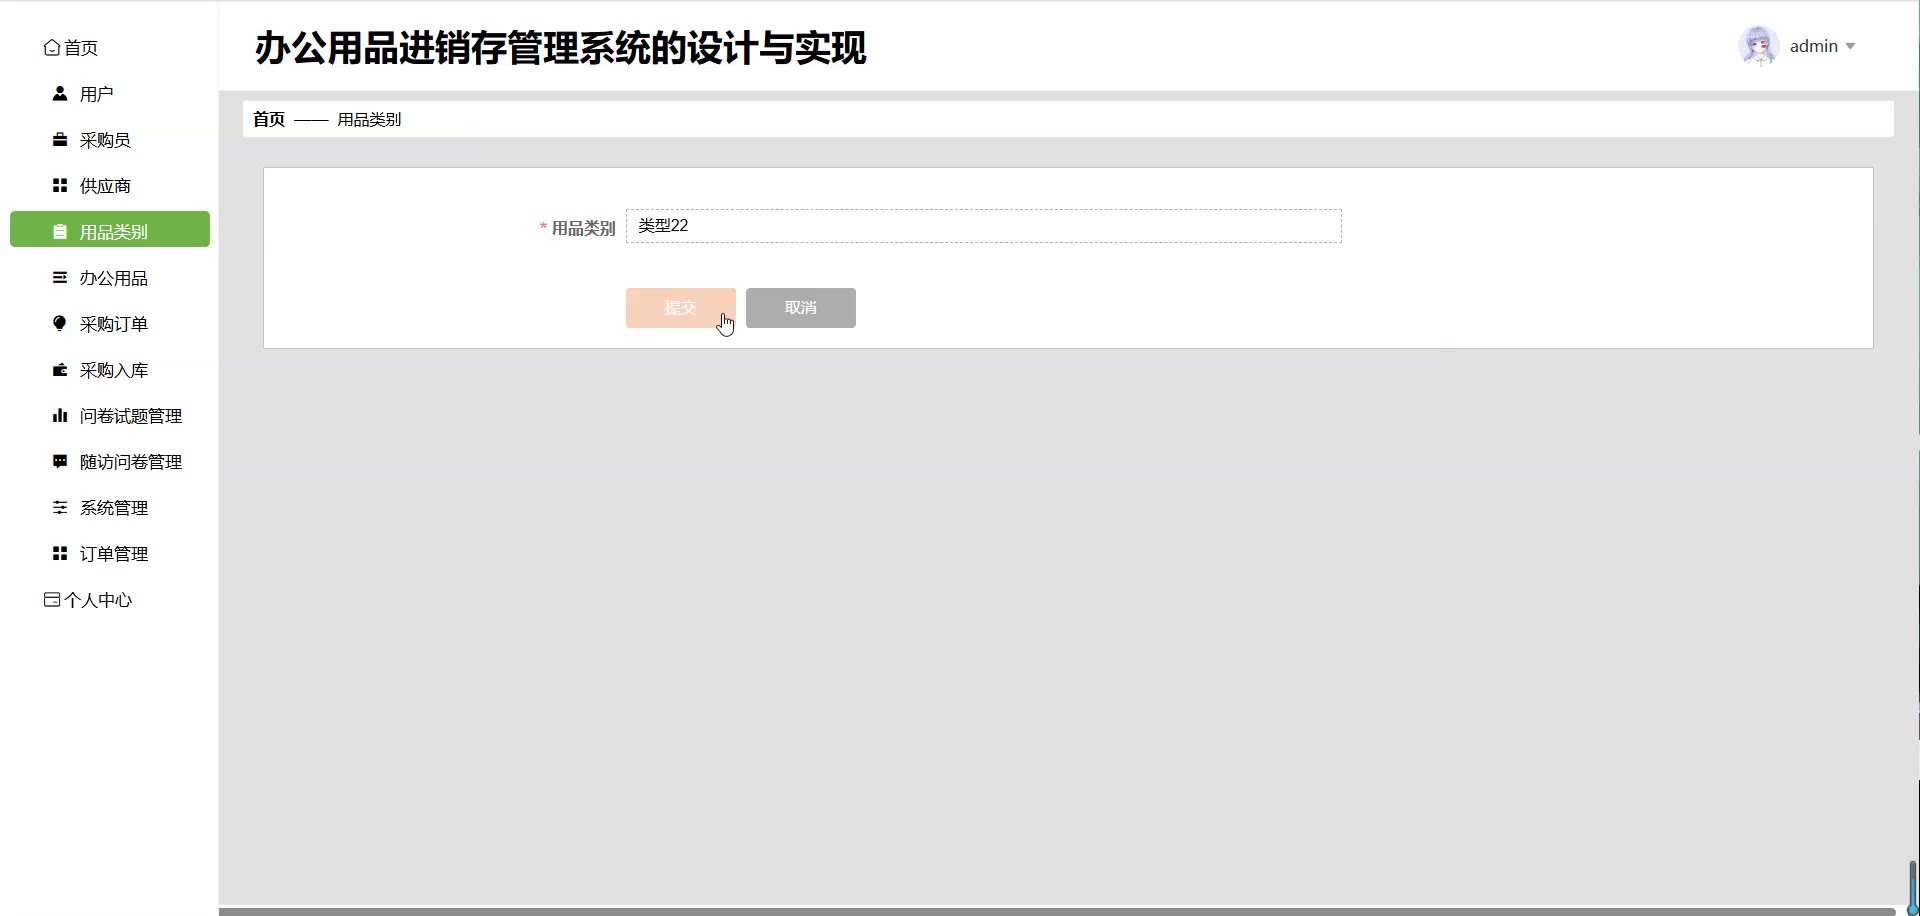
Task: Expand the 系统管理 menu
Action: [110, 507]
